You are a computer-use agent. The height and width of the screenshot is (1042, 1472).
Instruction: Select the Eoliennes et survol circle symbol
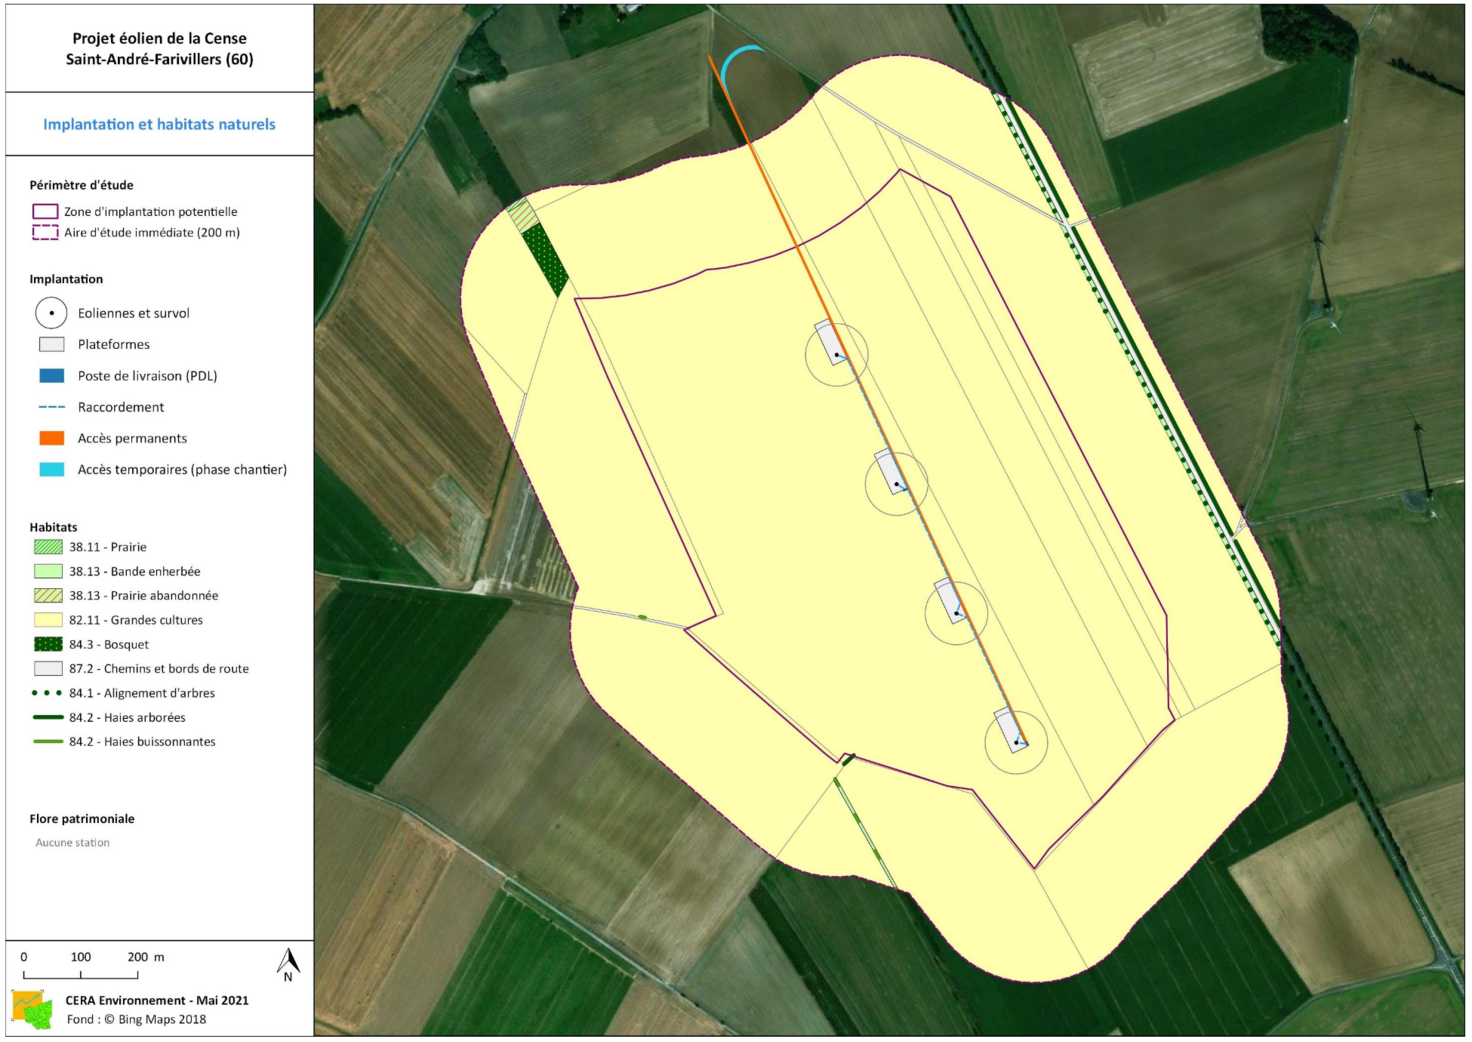pyautogui.click(x=51, y=313)
